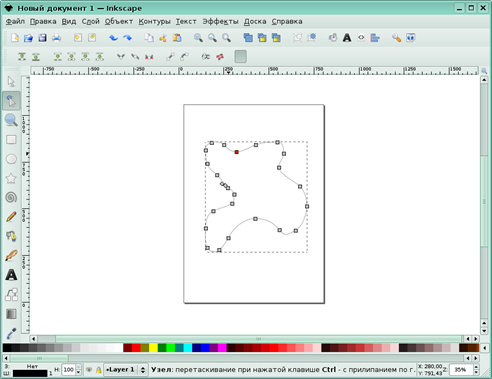This screenshot has width=492, height=379.
Task: Click the opacity input field showing 100
Action: 69,370
